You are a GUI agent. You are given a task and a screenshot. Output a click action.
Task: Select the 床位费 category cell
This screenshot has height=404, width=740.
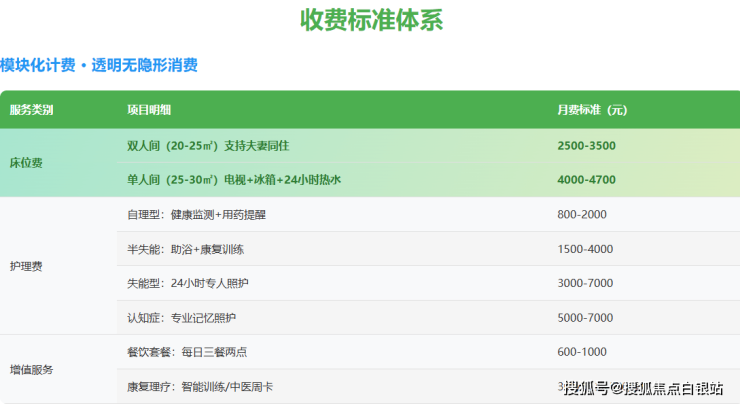pyautogui.click(x=26, y=162)
